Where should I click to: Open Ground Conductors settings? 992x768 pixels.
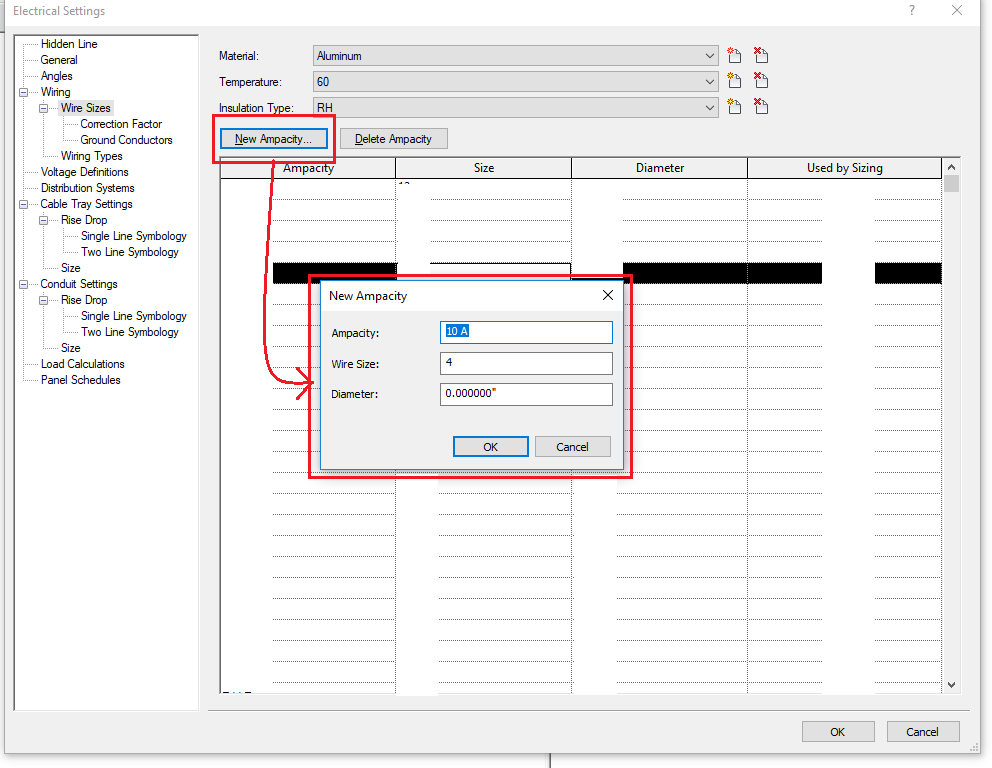pos(126,139)
